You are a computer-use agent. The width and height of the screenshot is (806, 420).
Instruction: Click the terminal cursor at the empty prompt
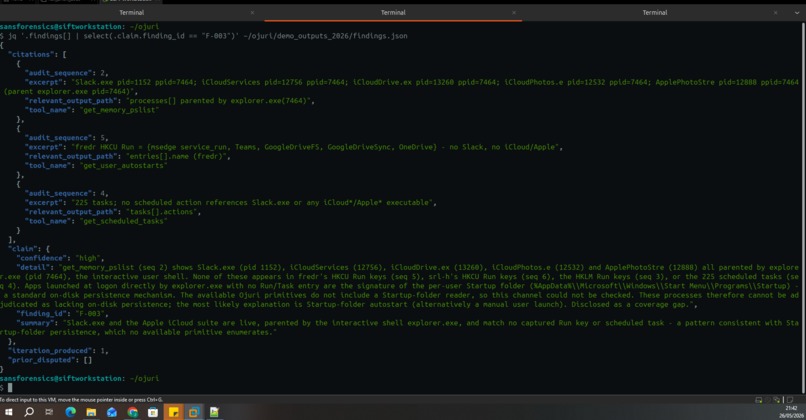tap(10, 388)
